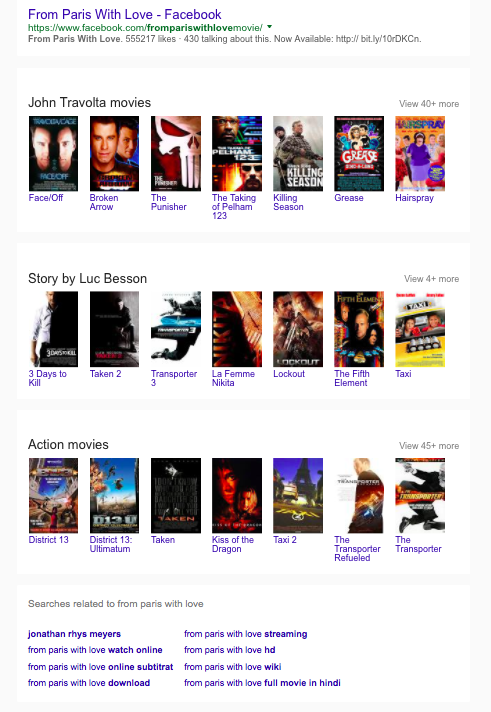Expand View 4+ more Luc Besson stories
This screenshot has width=491, height=712.
(431, 279)
